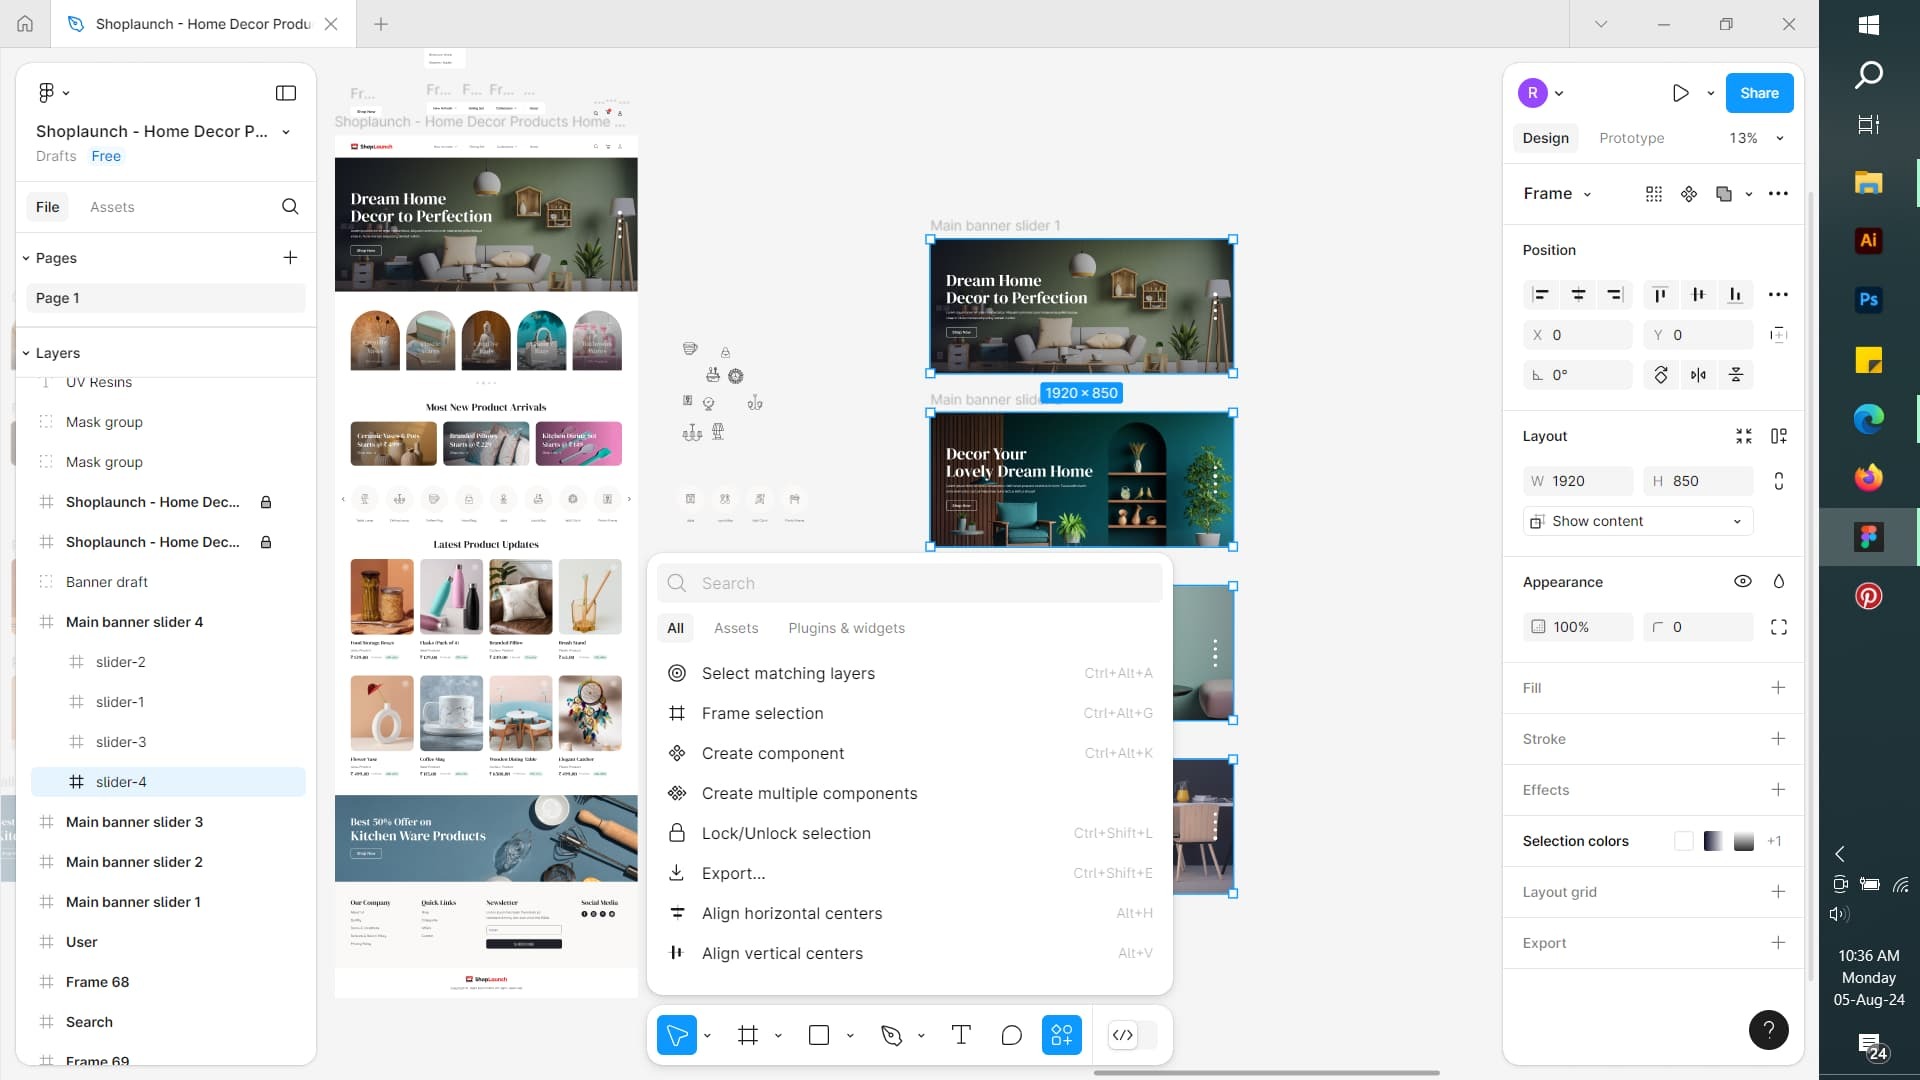
Task: Align selection right
Action: (1615, 295)
